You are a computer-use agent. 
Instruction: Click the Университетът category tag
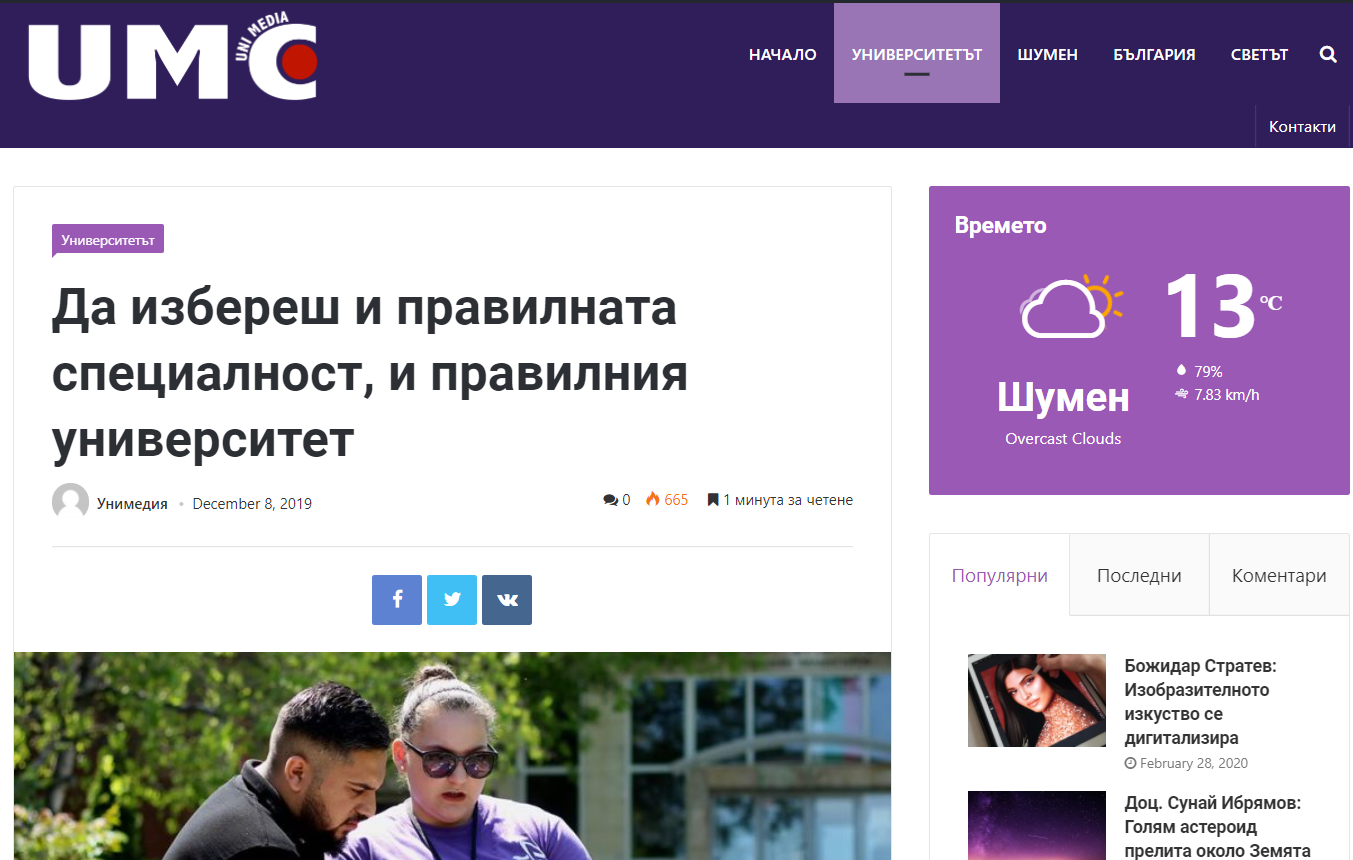(x=108, y=240)
